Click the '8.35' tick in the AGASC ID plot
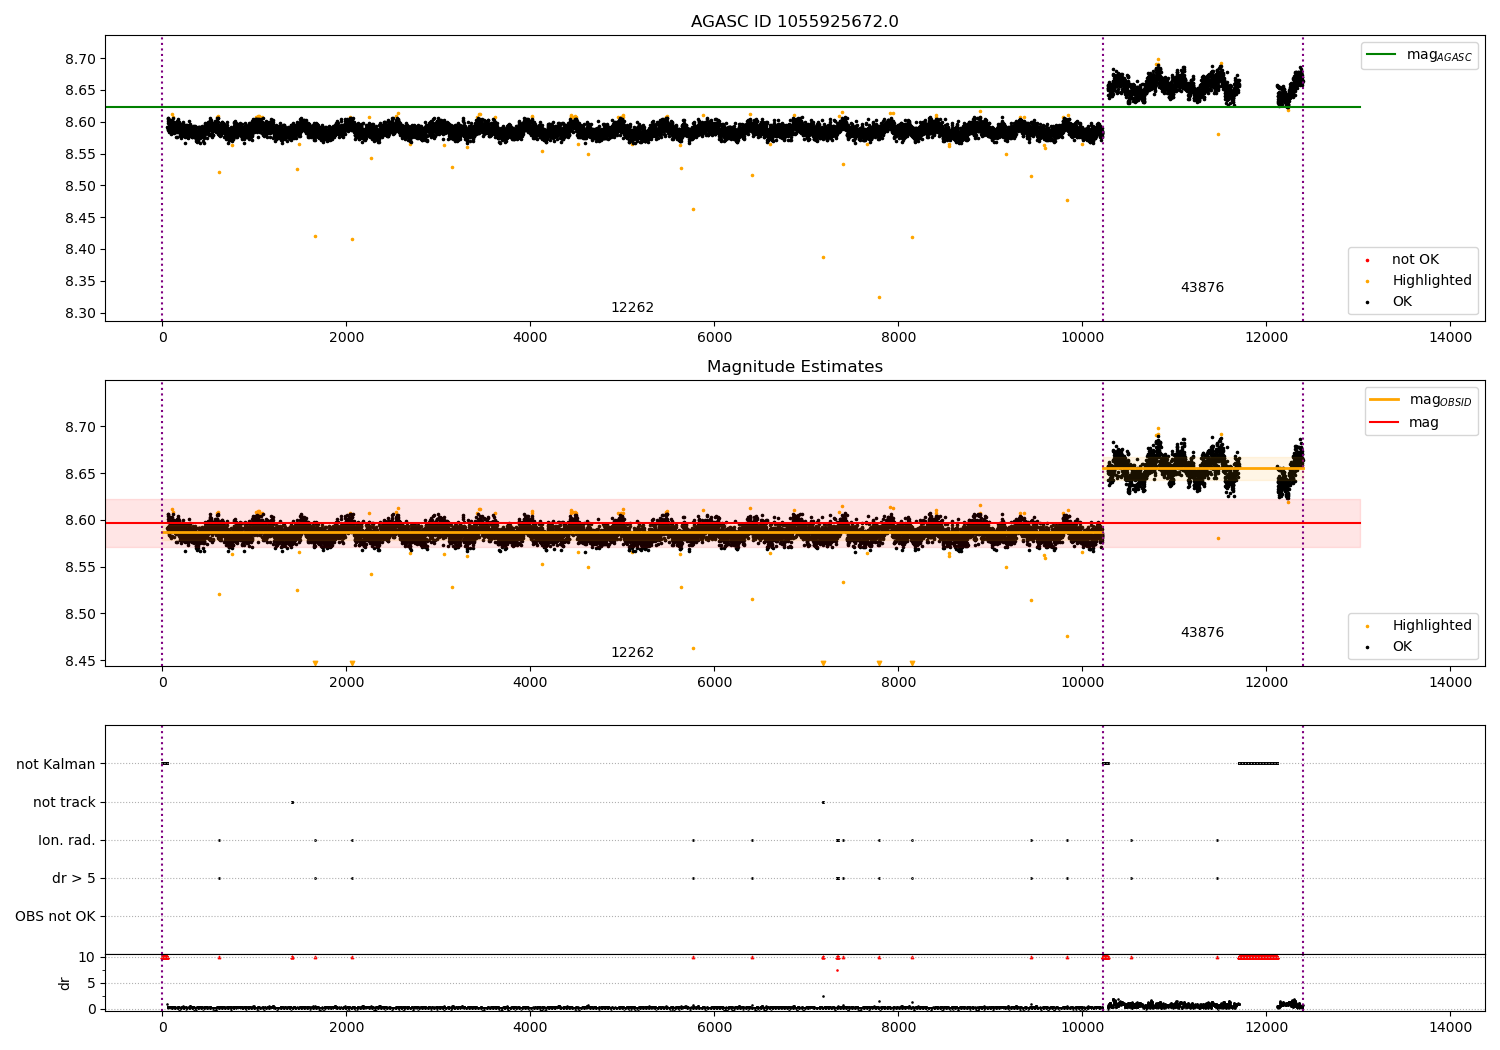The height and width of the screenshot is (1050, 1500). pyautogui.click(x=80, y=282)
